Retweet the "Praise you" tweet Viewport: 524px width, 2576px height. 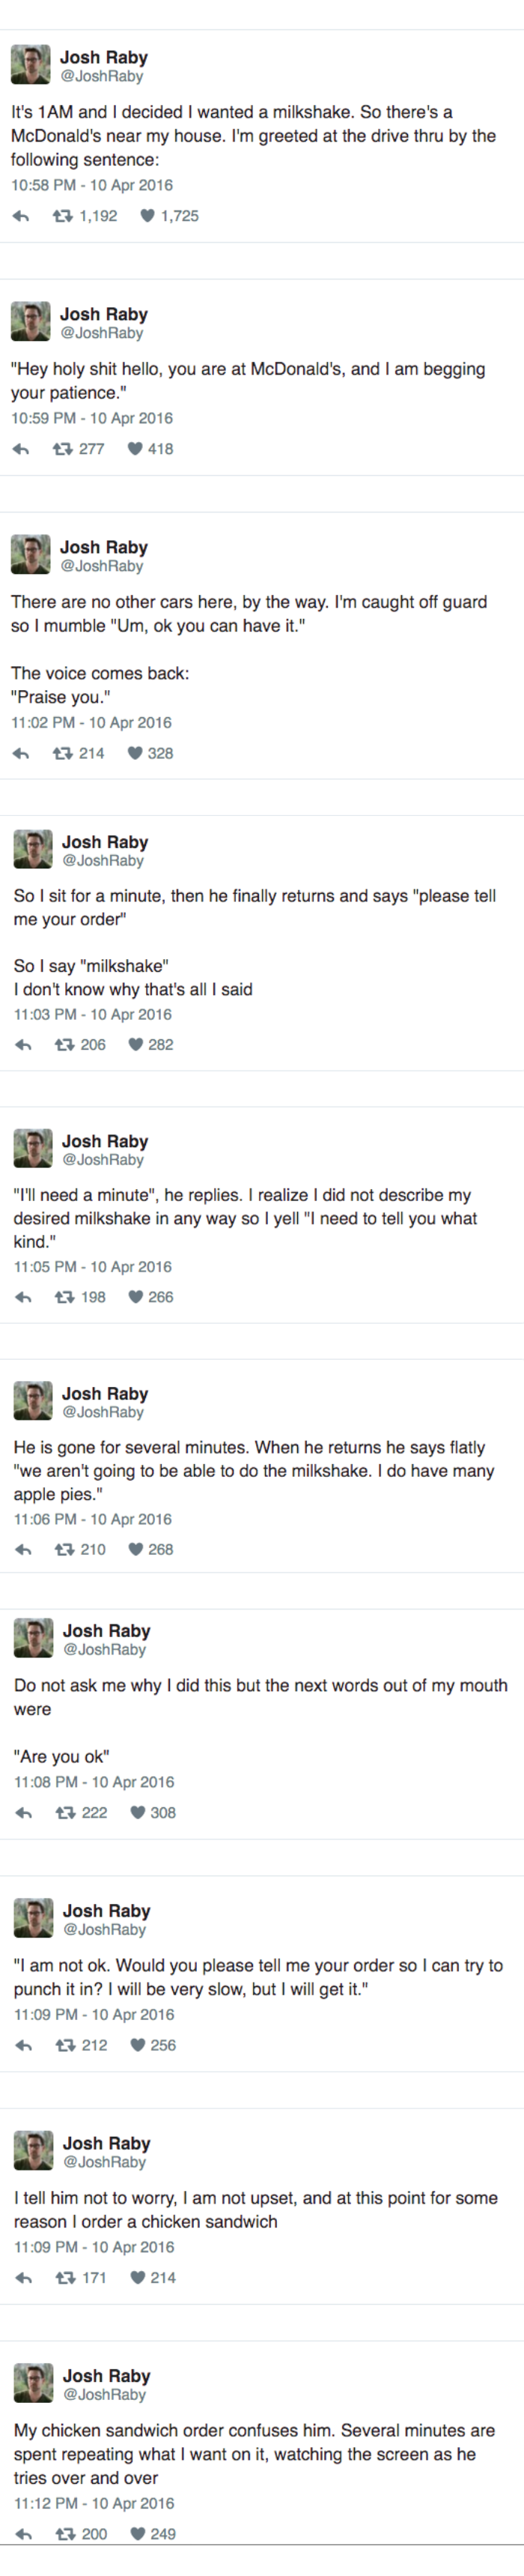62,753
